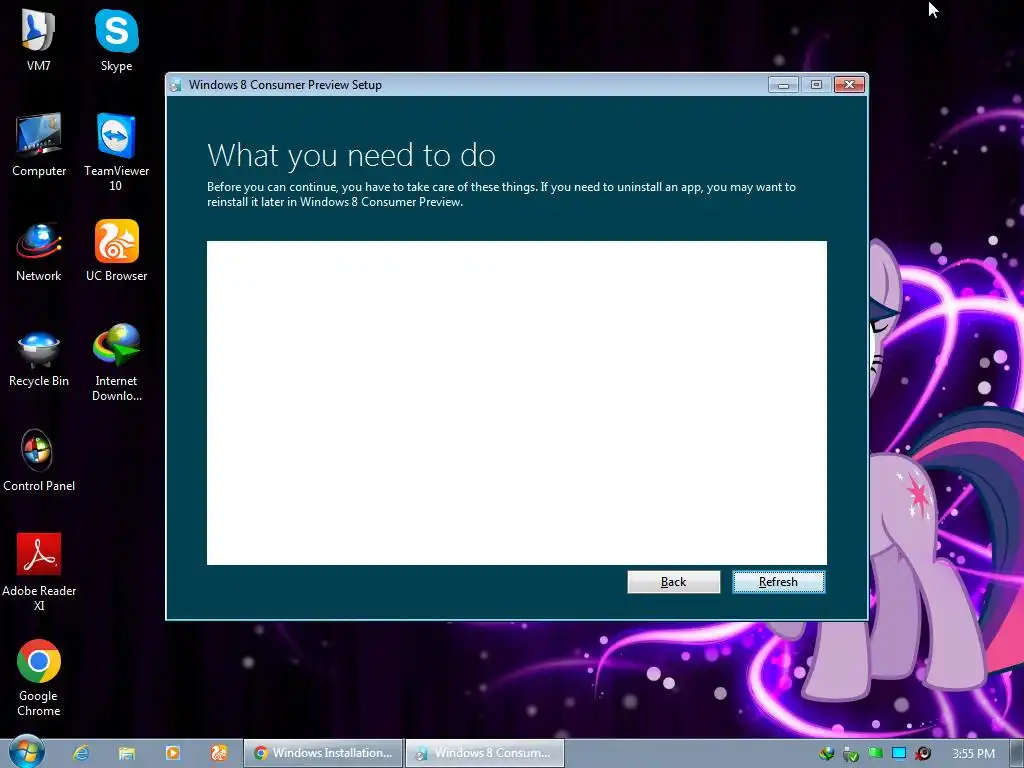Click the green monitor tray icon
The image size is (1024, 768).
pos(875,754)
